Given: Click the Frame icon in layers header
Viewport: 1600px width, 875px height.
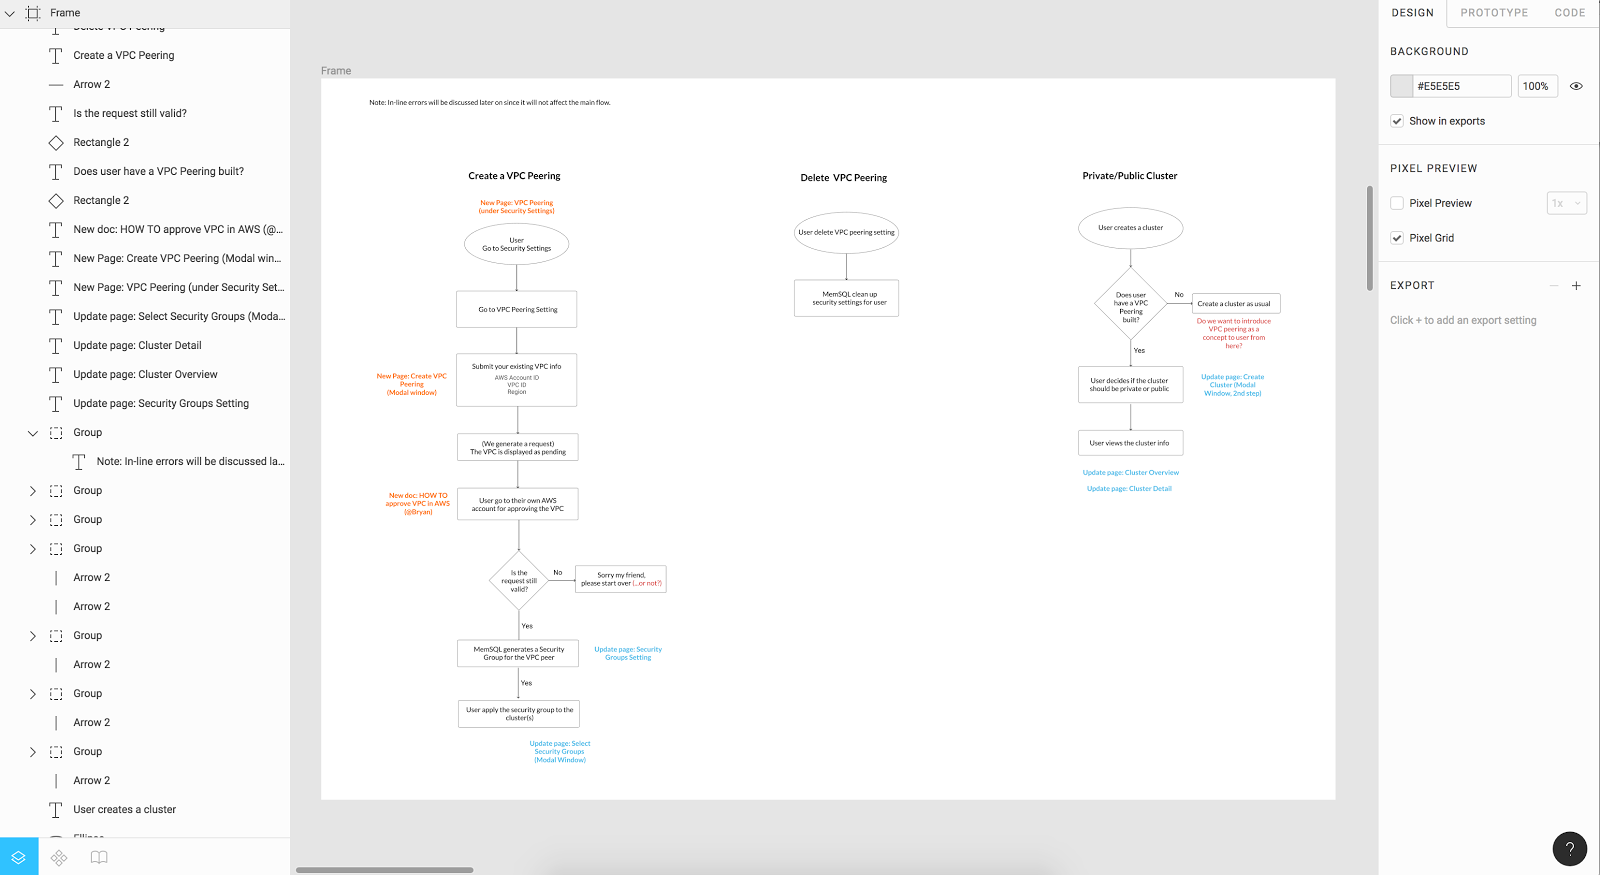Looking at the screenshot, I should (x=33, y=13).
